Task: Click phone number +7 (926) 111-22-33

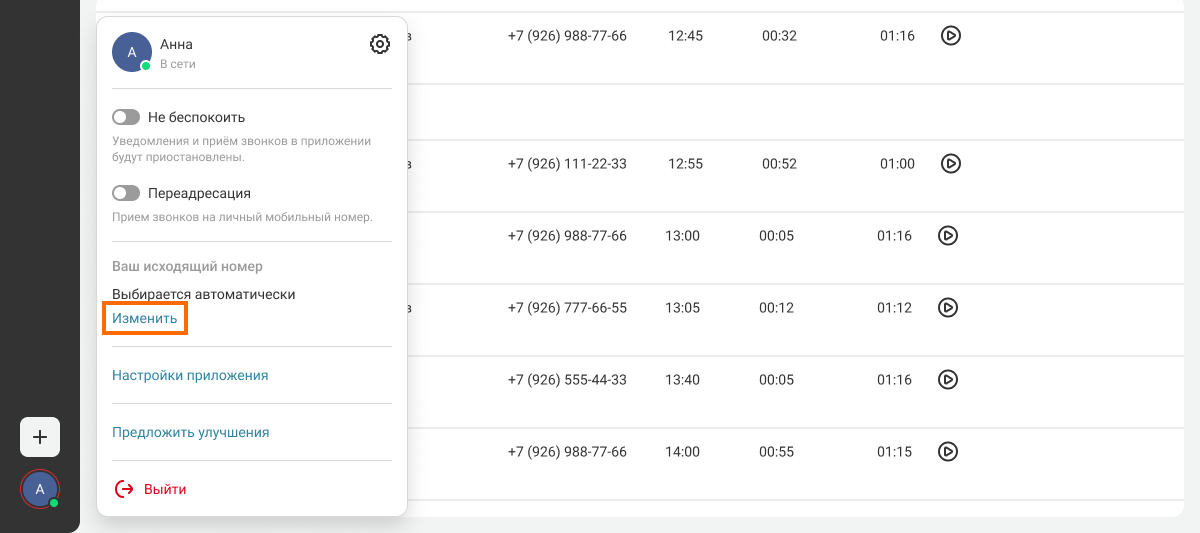Action: (x=567, y=164)
